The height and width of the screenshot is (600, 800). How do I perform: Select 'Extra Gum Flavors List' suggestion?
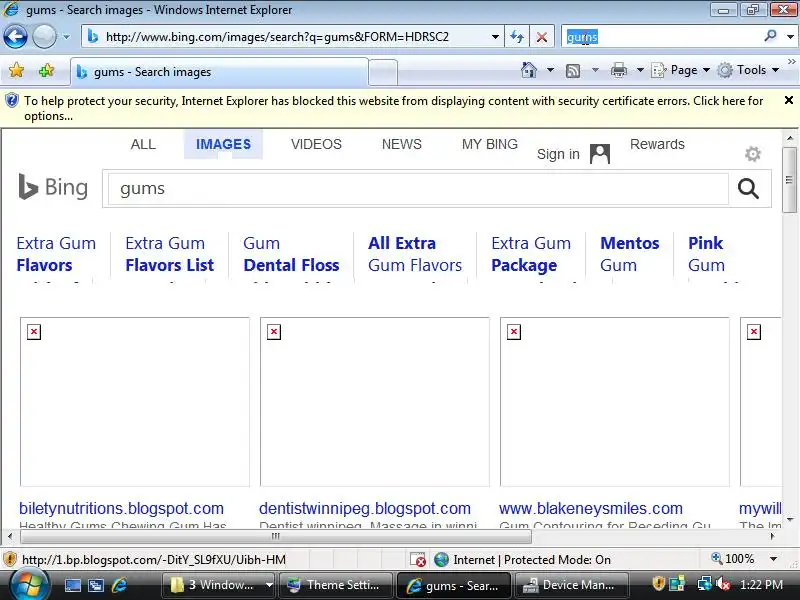(169, 254)
